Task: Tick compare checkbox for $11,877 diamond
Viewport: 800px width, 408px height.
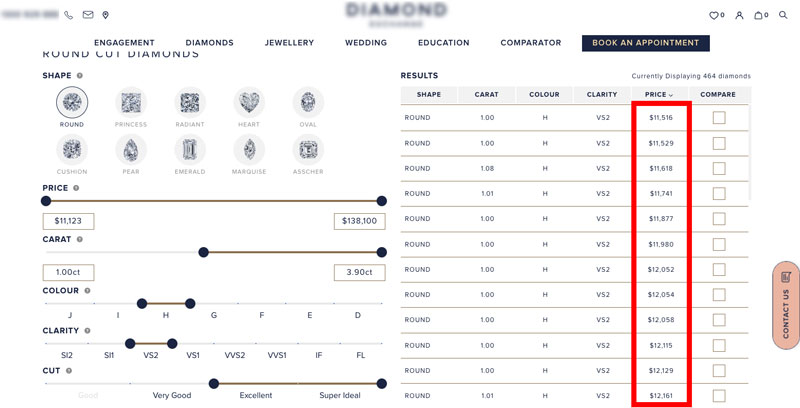Action: (x=719, y=219)
